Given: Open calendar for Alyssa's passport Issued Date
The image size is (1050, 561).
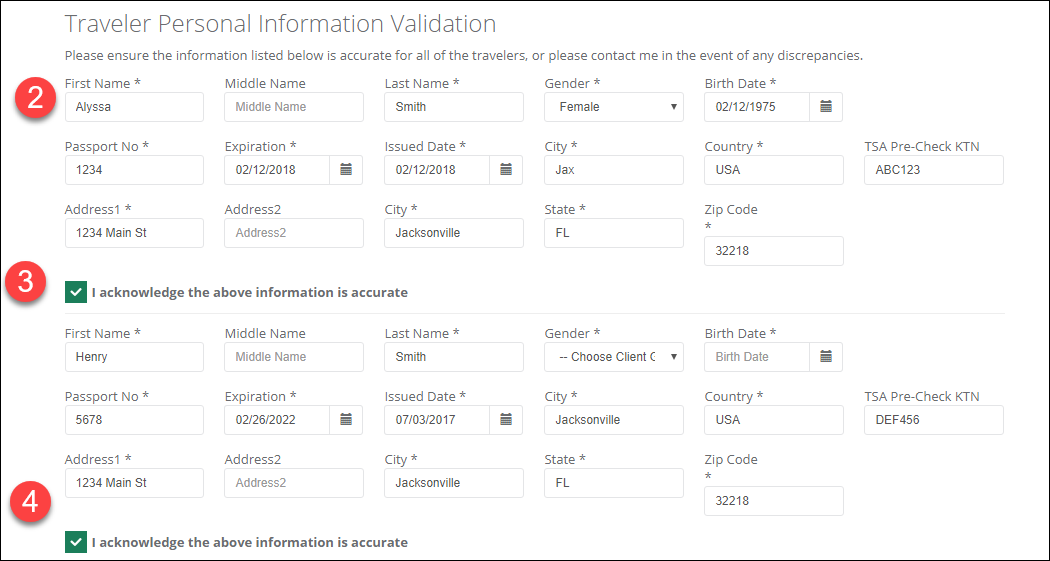Looking at the screenshot, I should pos(506,170).
